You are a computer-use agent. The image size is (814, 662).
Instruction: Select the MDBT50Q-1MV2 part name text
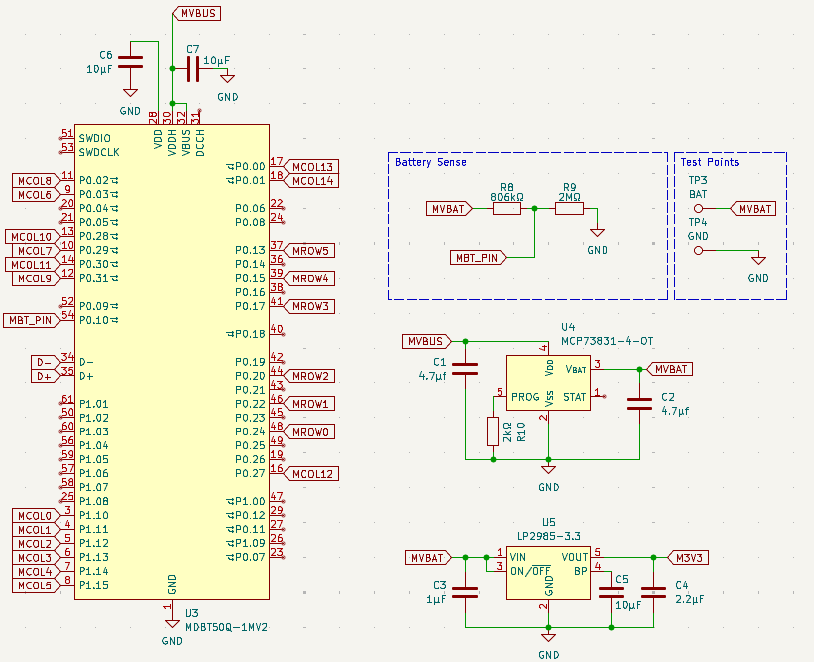tap(227, 627)
